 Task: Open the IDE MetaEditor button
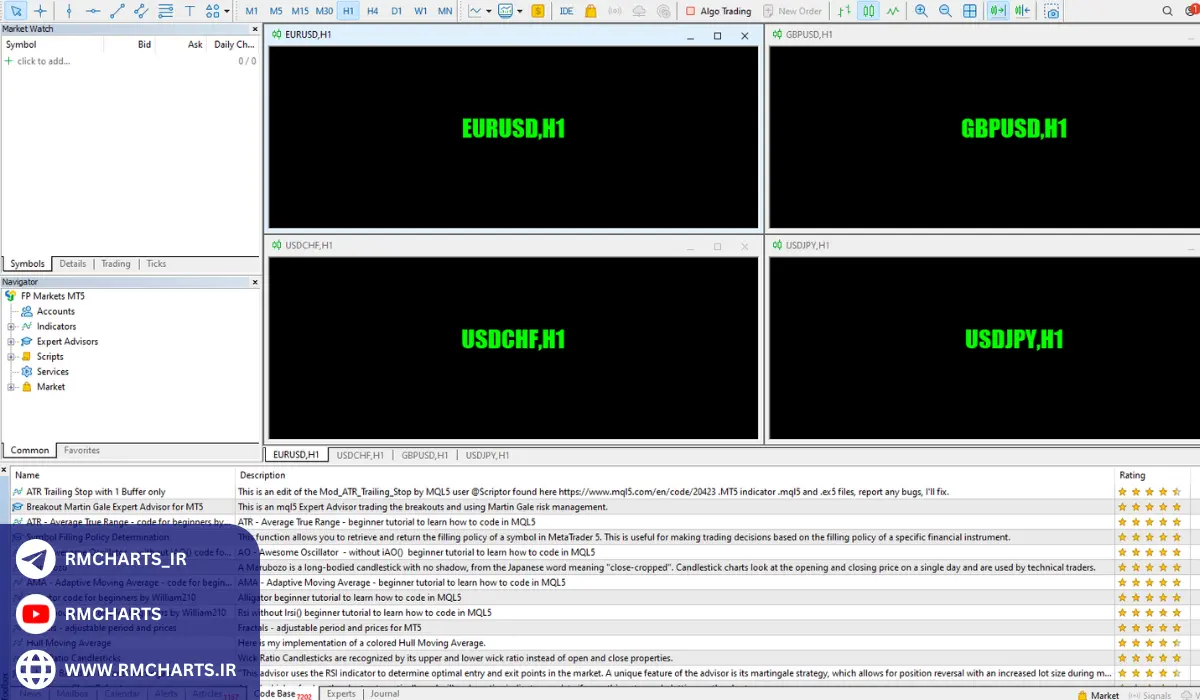click(x=566, y=11)
